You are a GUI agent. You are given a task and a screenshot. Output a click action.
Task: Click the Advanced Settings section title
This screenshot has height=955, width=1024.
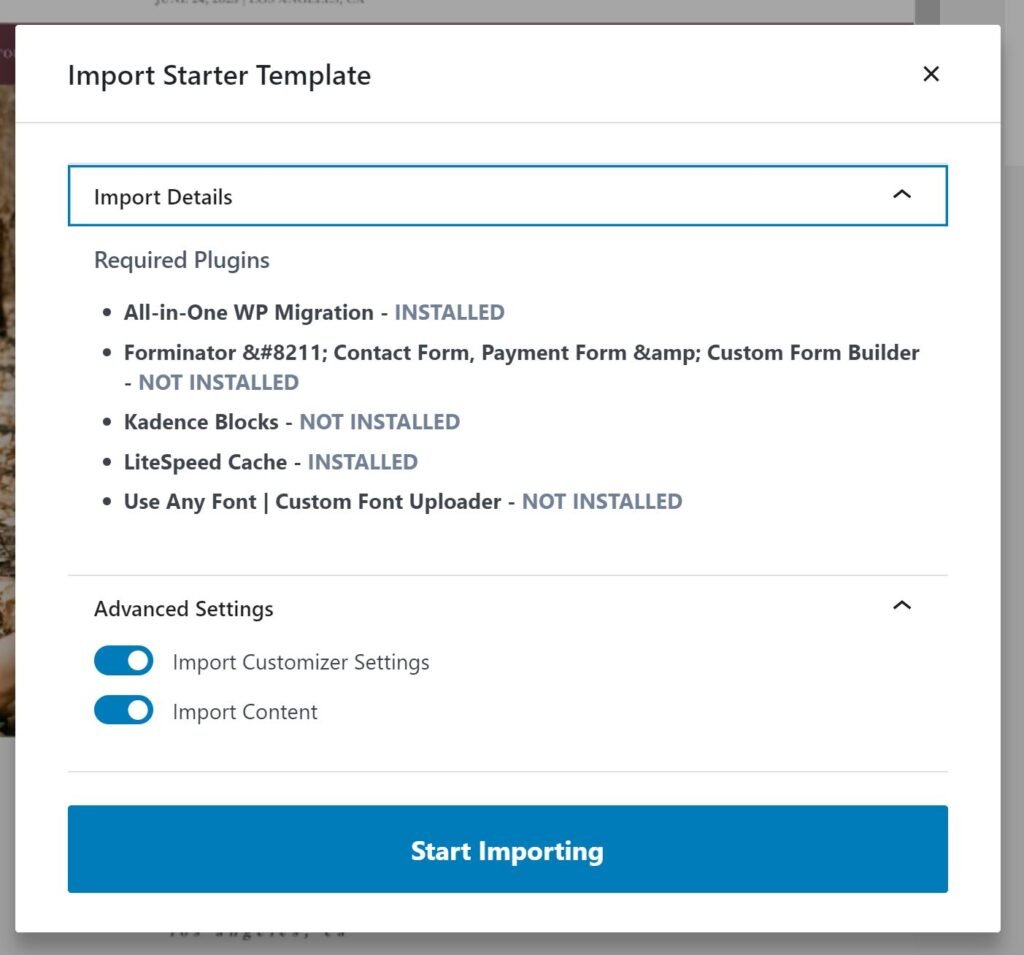point(183,608)
